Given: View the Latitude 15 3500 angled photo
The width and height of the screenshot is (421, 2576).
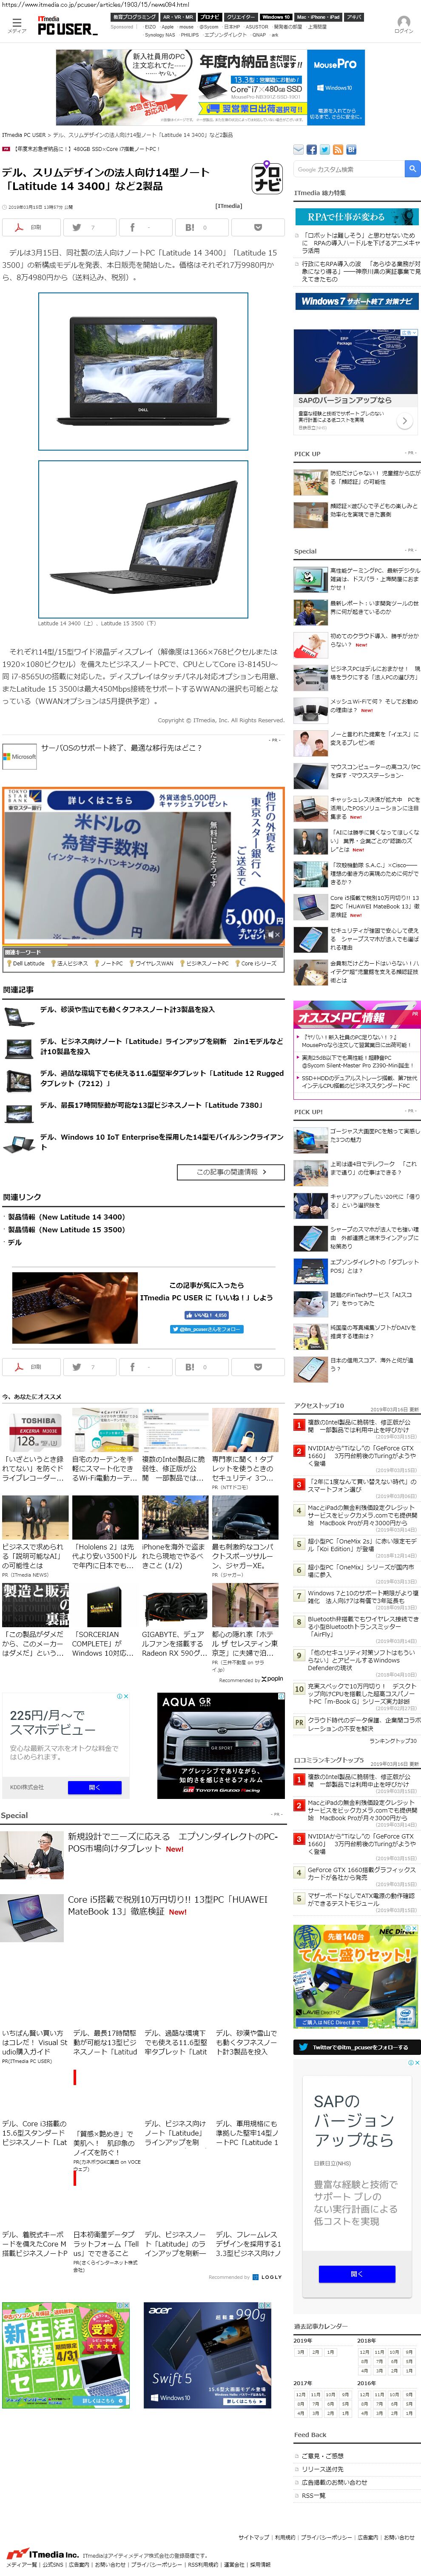Looking at the screenshot, I should tap(143, 538).
